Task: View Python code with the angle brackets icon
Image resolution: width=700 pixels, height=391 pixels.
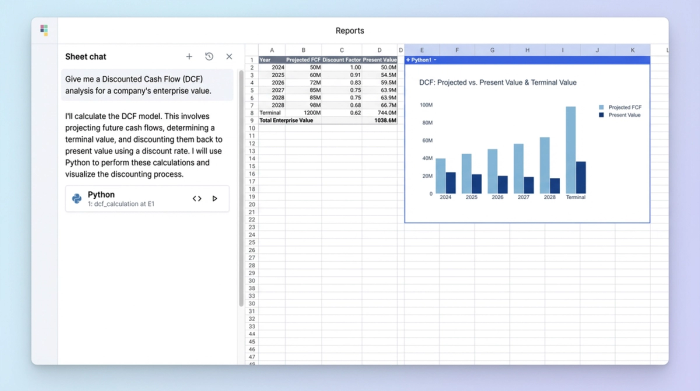Action: 197,199
